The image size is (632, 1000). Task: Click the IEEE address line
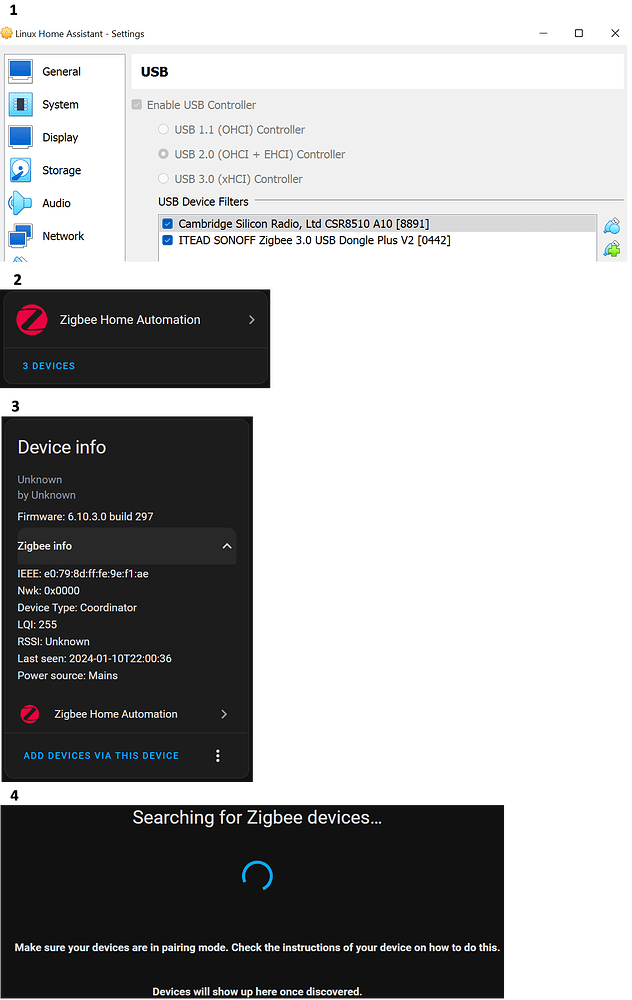[x=83, y=573]
